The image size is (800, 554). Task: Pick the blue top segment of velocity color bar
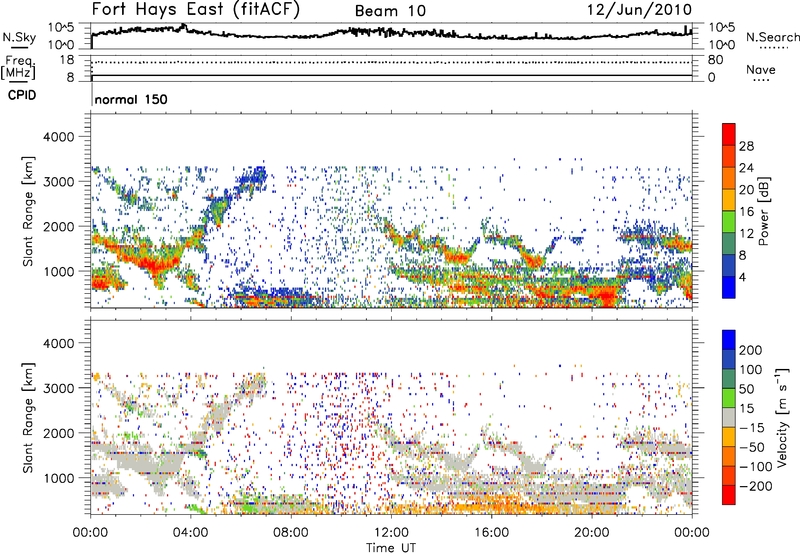click(729, 339)
